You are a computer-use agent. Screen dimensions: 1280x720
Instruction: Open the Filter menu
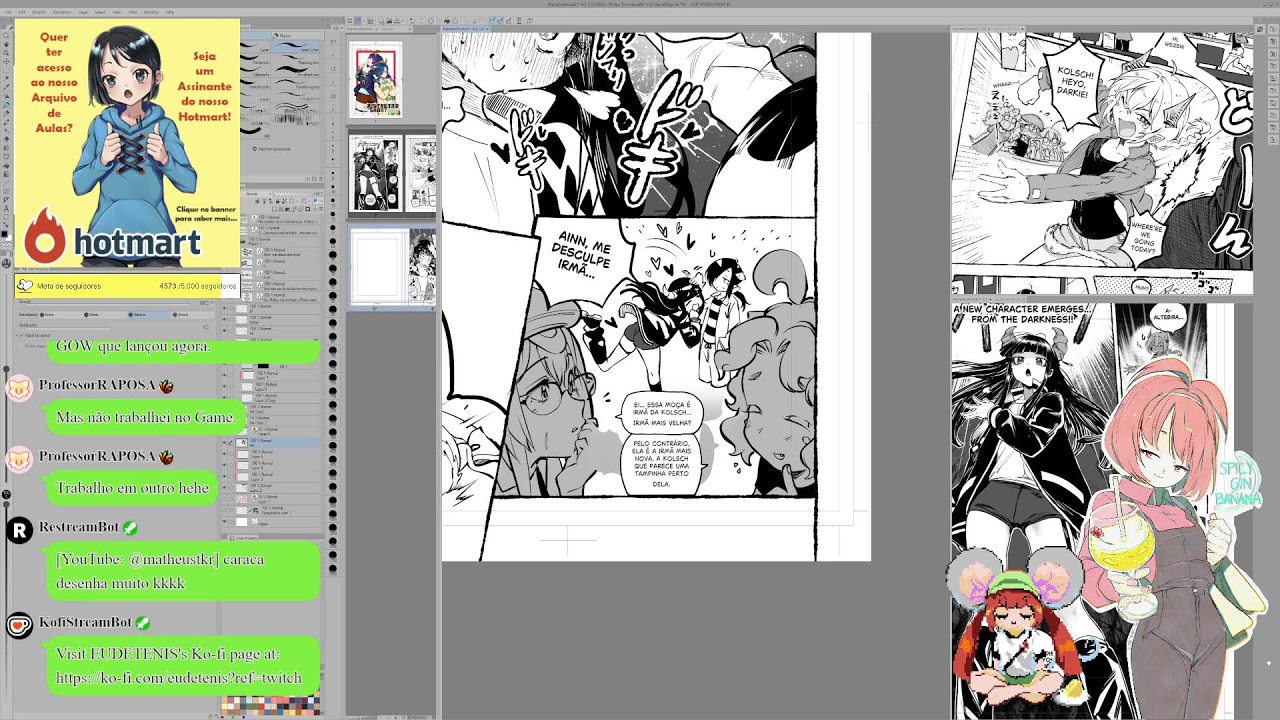pos(133,12)
